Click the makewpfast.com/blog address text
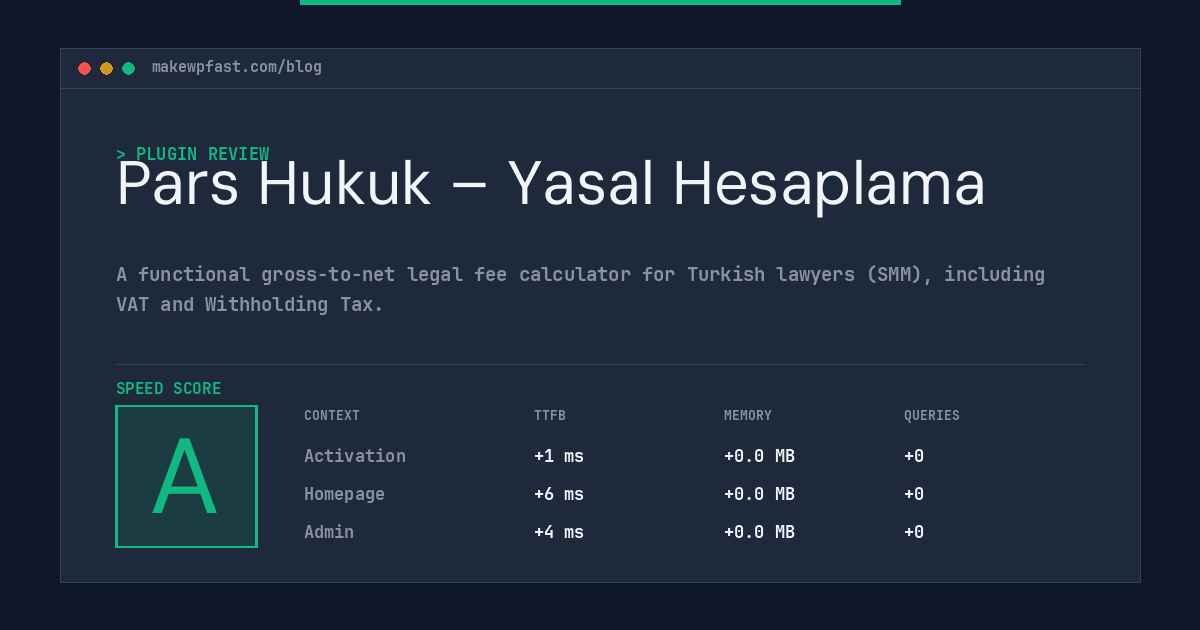This screenshot has width=1200, height=630. click(x=237, y=67)
